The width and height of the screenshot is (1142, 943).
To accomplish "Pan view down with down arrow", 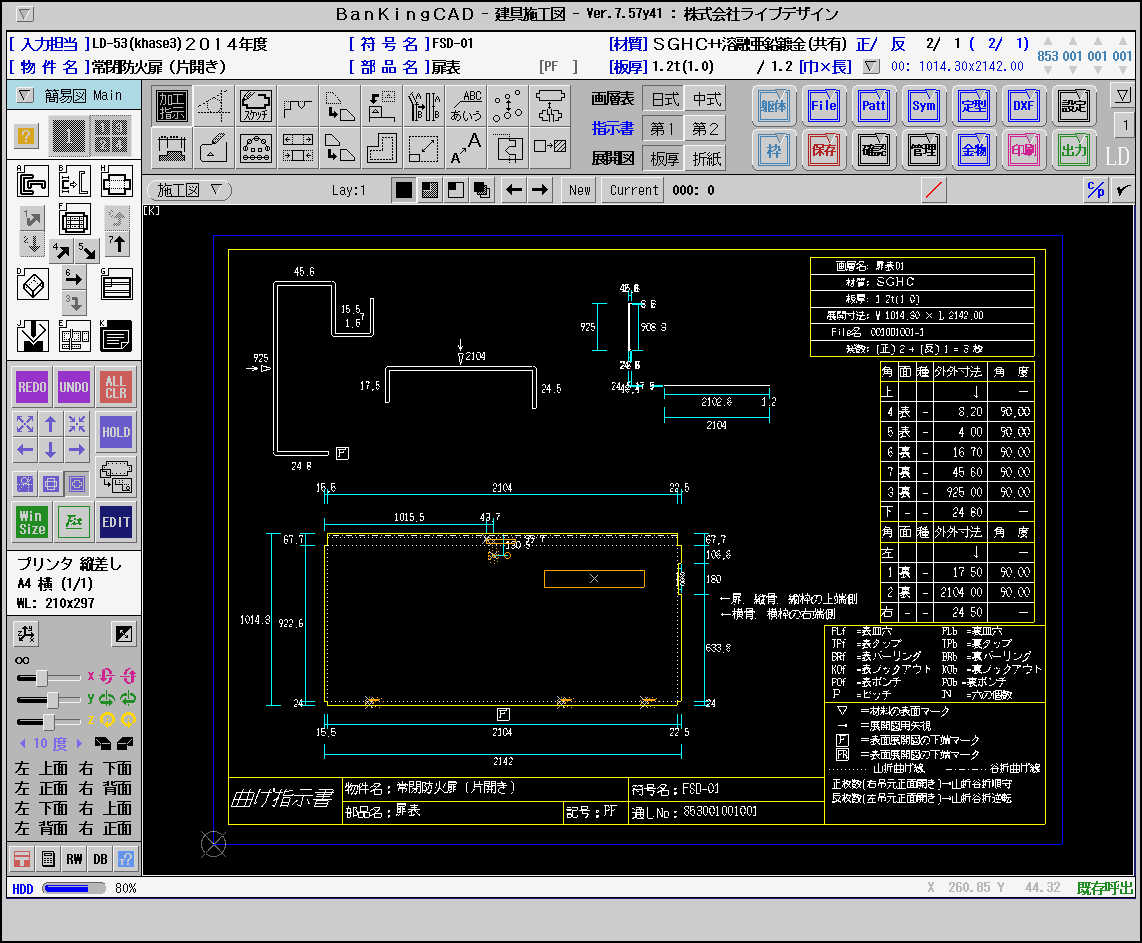I will [50, 449].
